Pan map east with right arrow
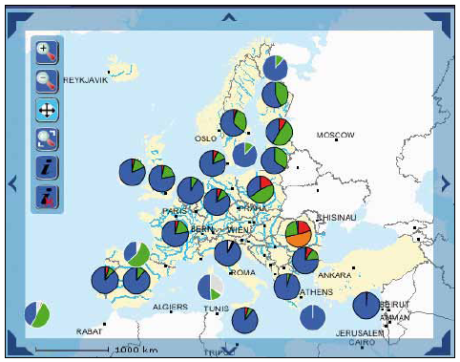 click(446, 184)
